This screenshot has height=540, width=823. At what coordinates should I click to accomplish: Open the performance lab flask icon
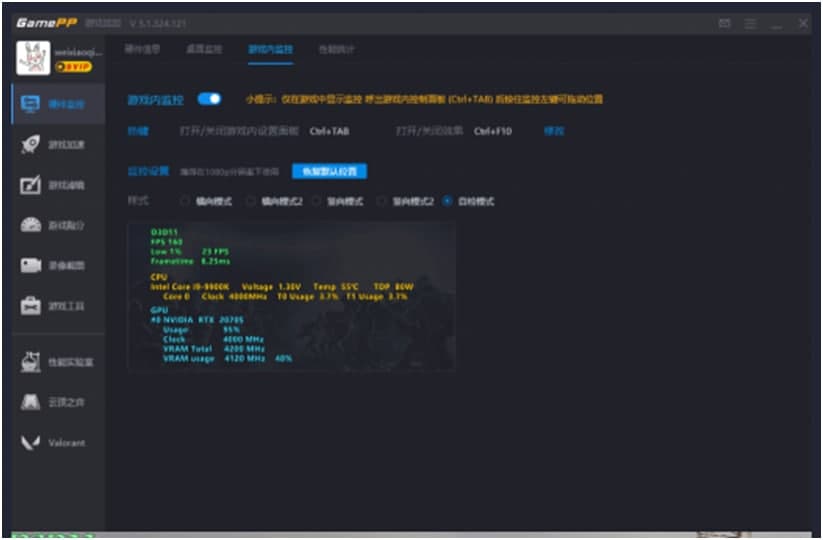click(30, 362)
